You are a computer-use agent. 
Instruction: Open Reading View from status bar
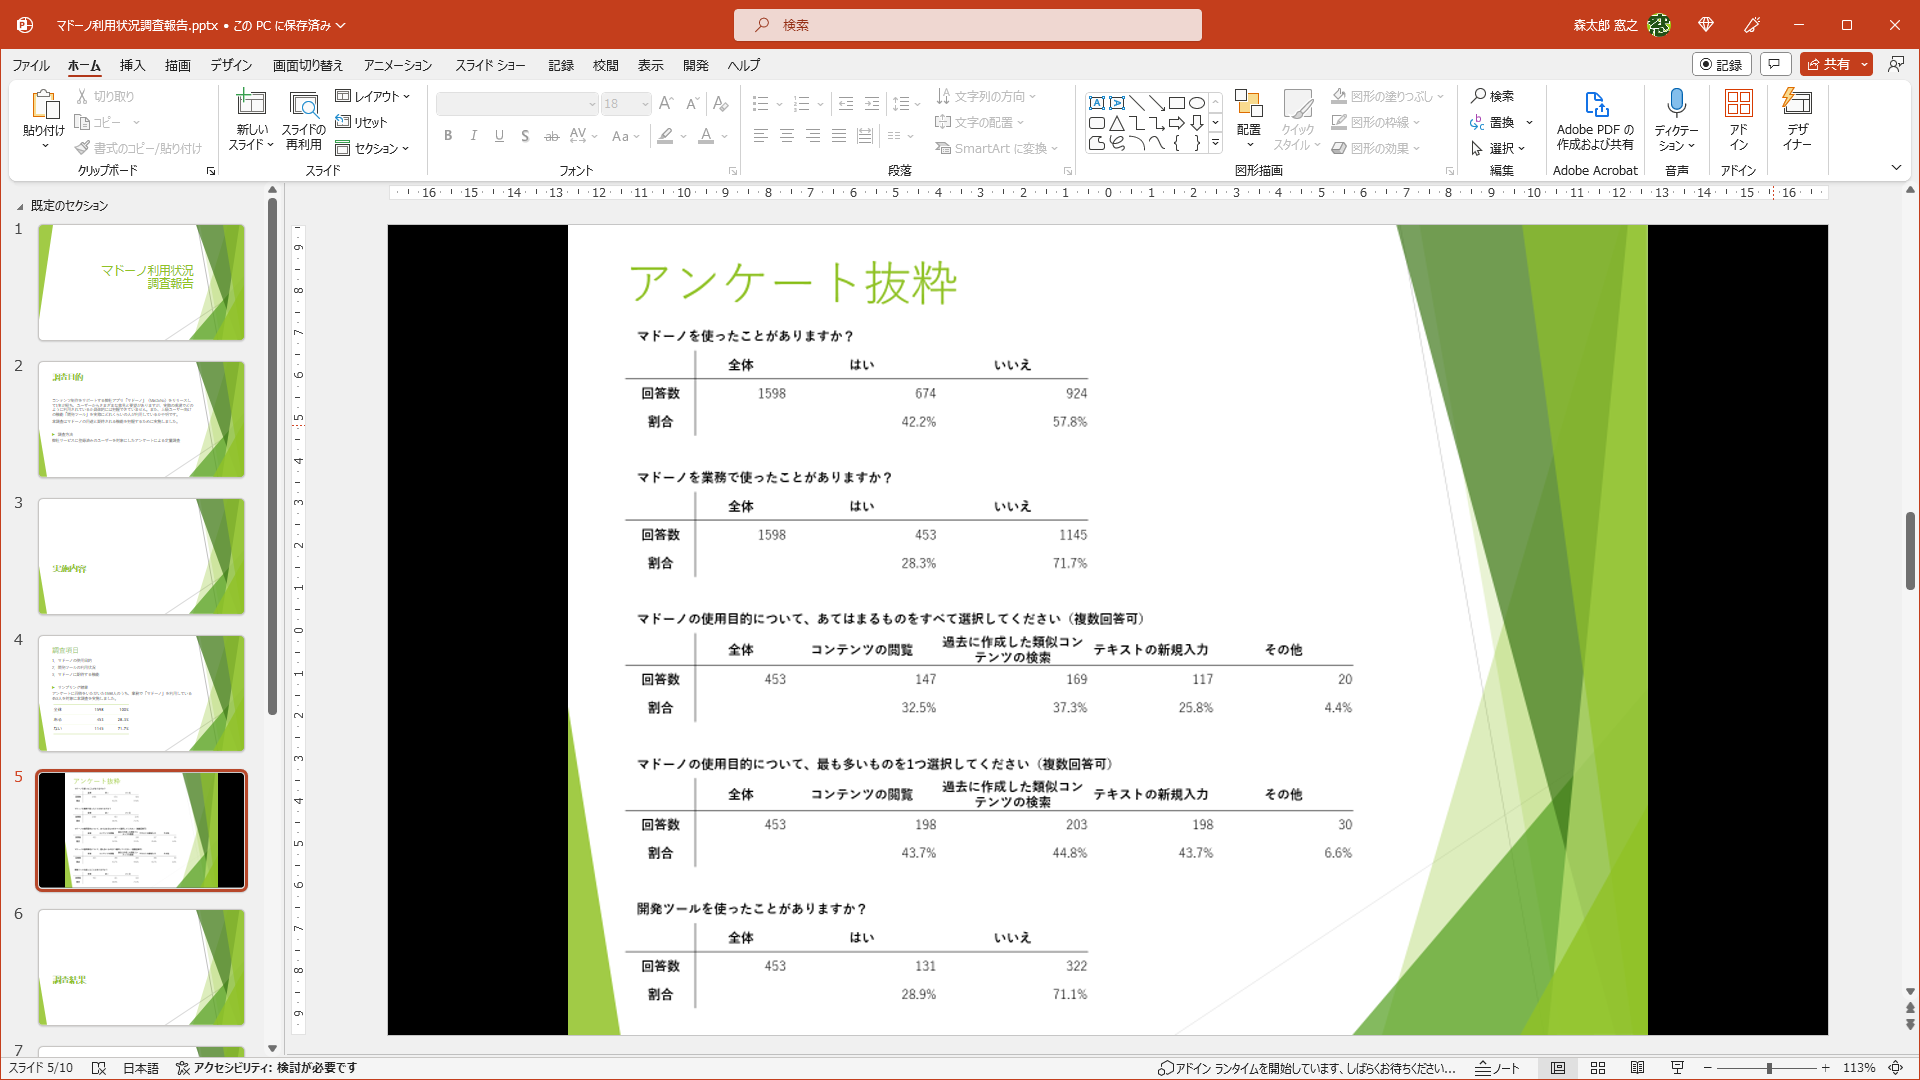point(1637,1068)
